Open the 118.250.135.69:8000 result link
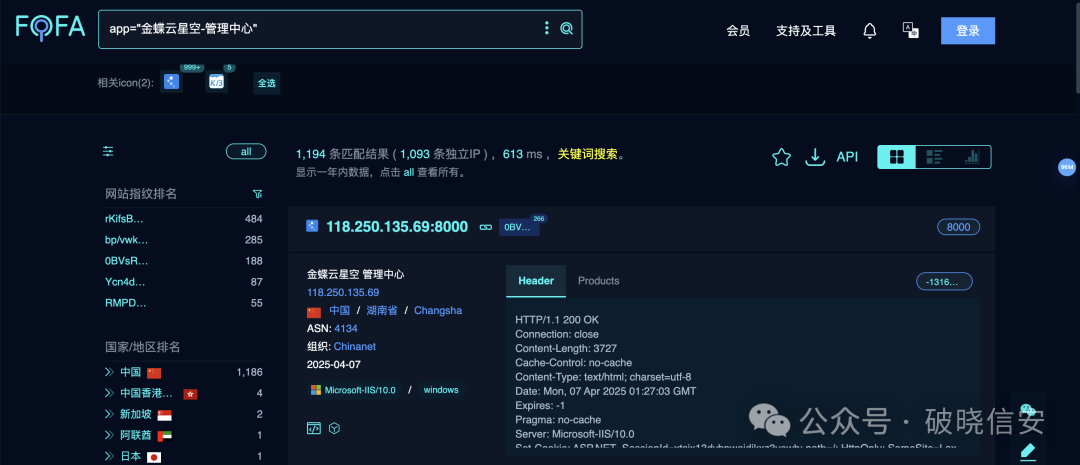 397,227
